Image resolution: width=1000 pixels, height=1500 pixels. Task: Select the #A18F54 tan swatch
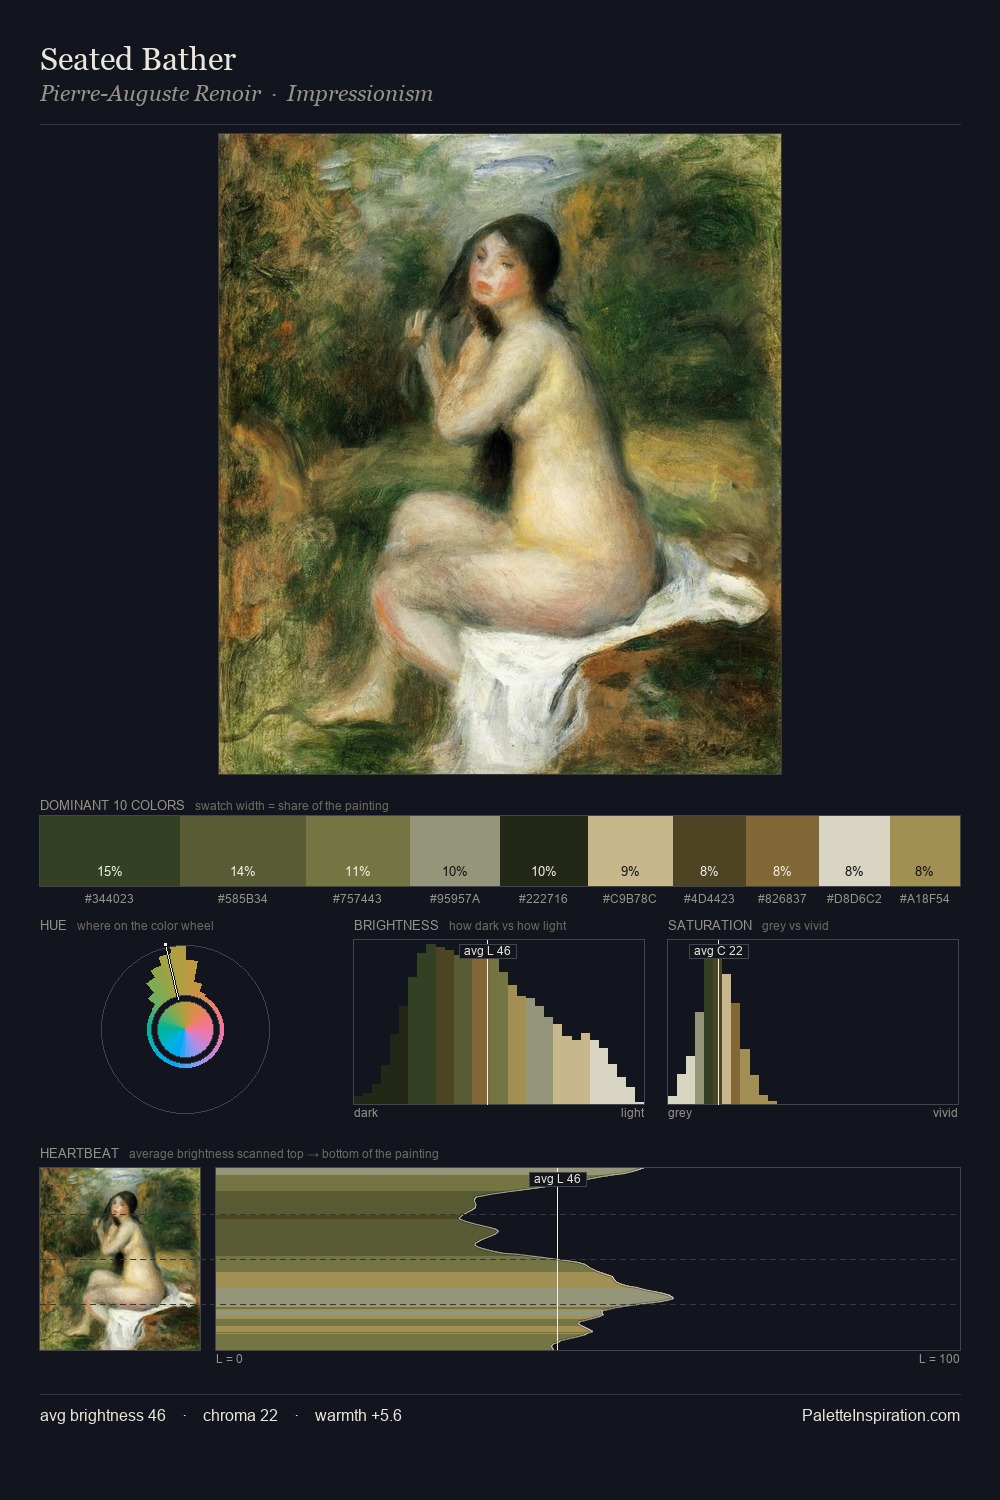tap(925, 851)
